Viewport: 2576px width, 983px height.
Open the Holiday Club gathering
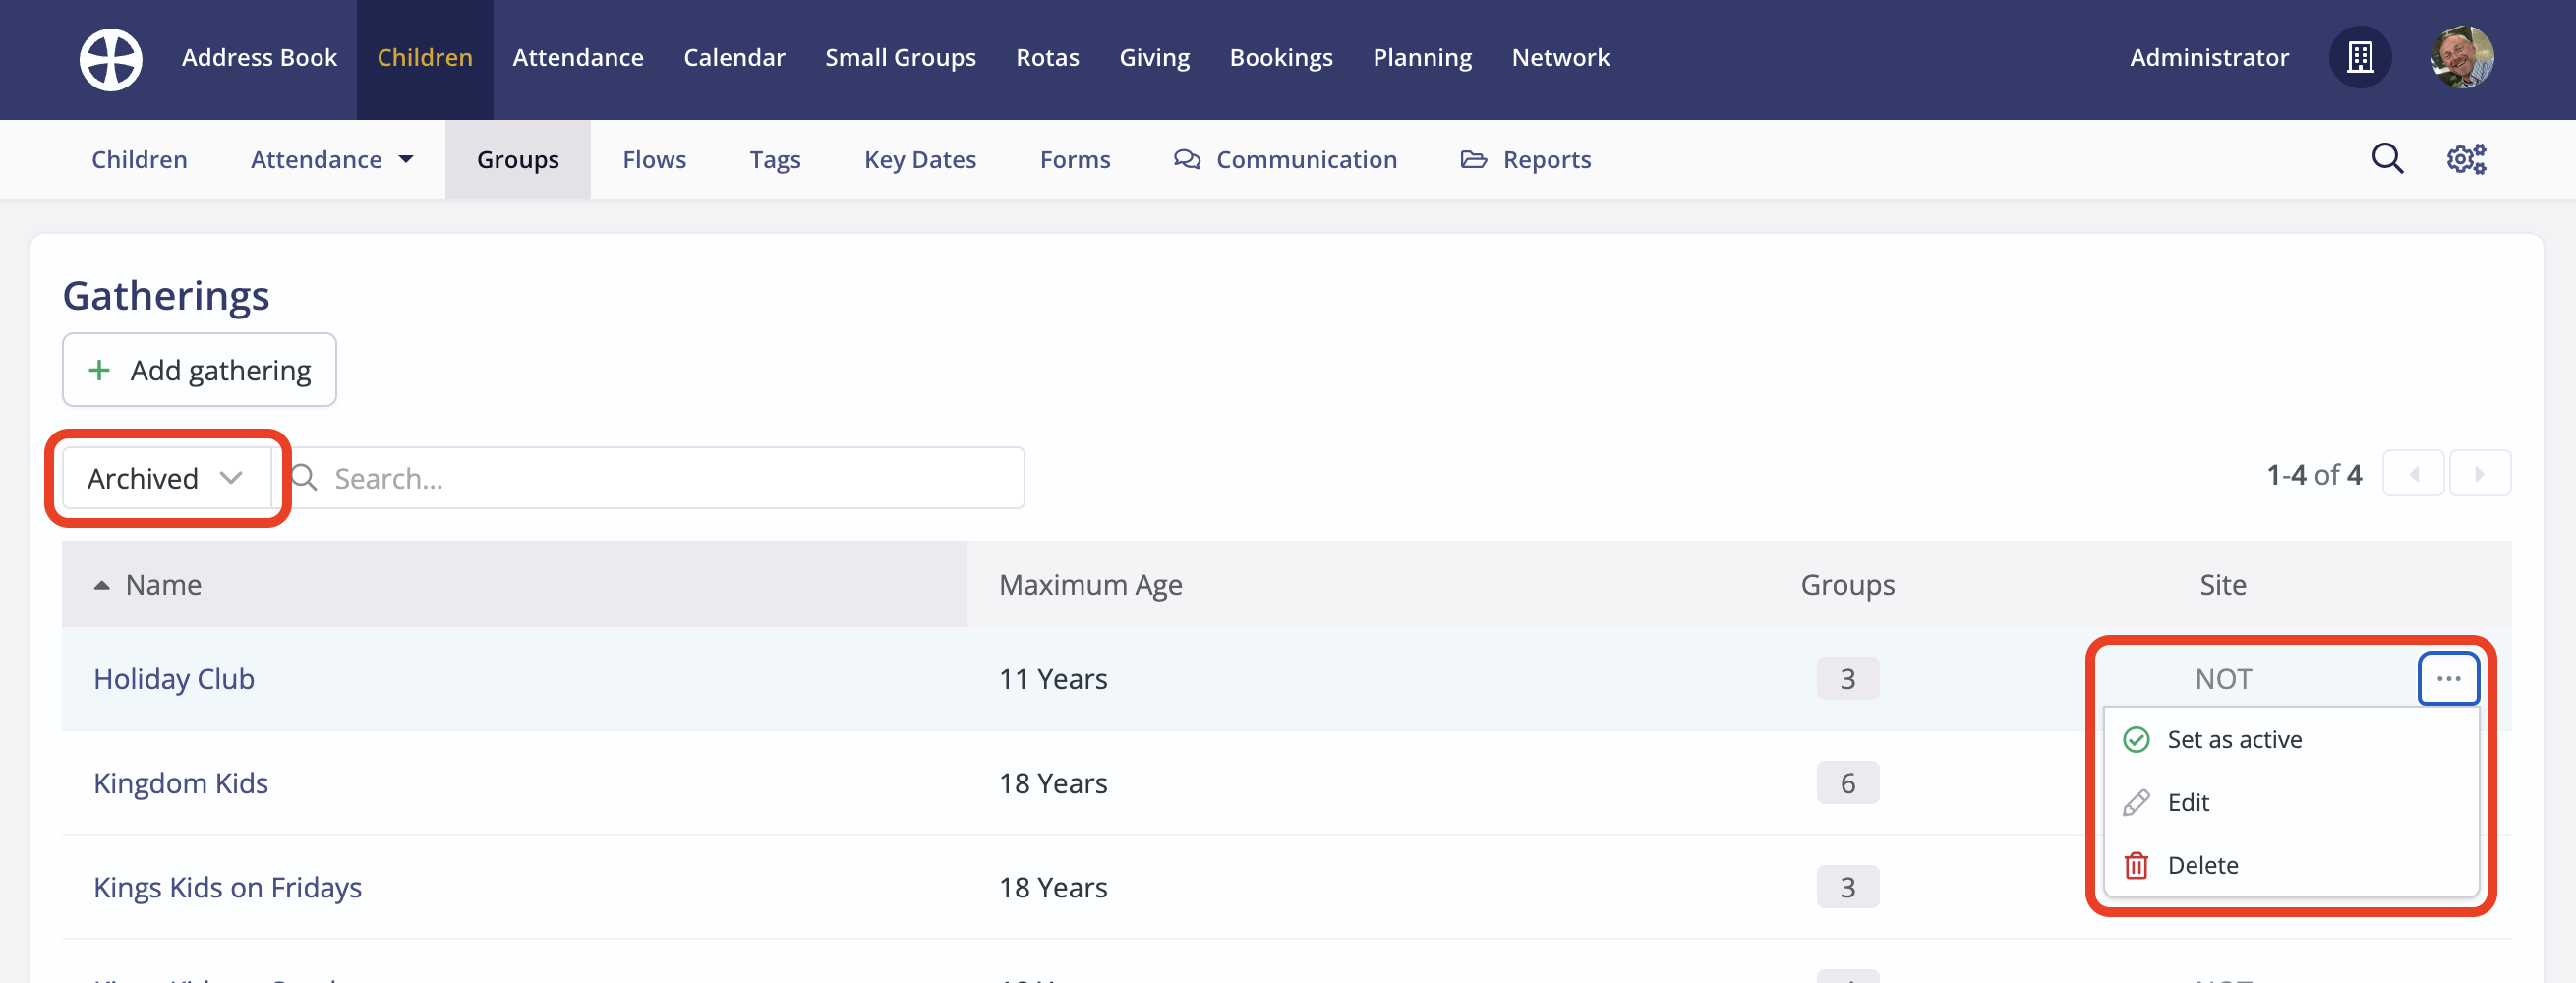(x=174, y=680)
